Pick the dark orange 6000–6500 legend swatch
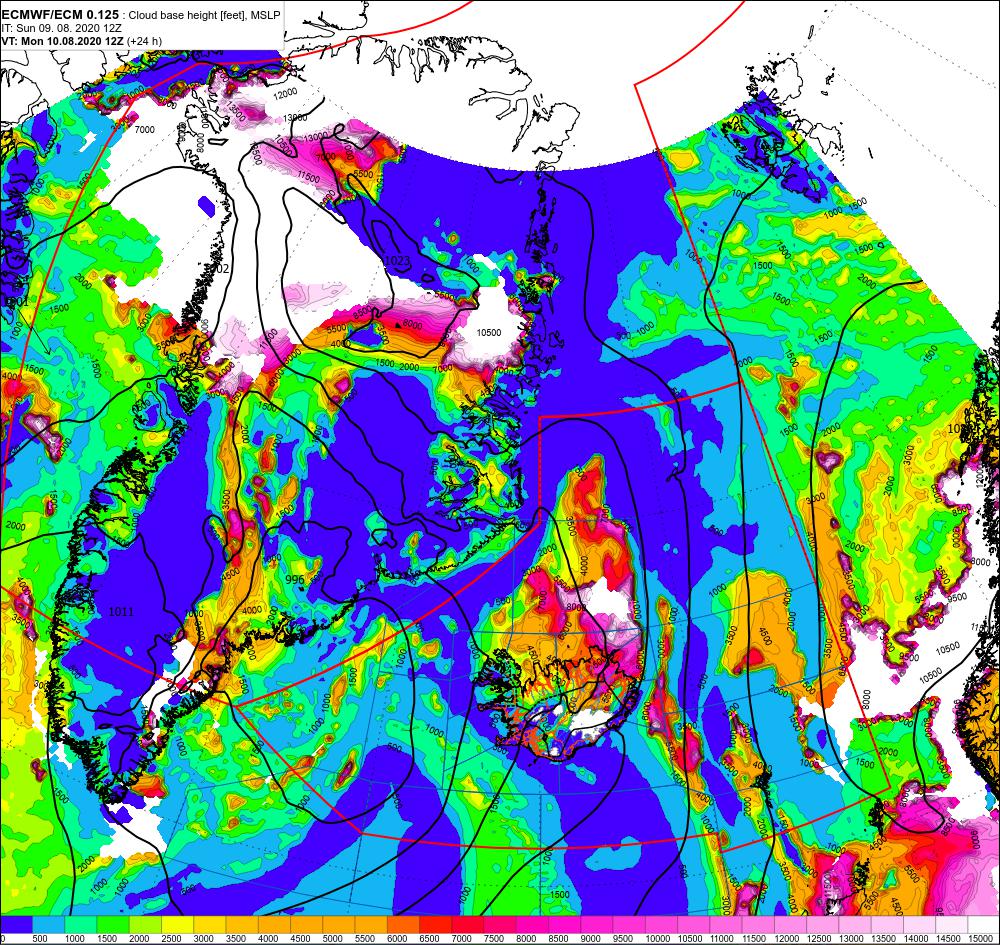1000x945 pixels. tap(403, 924)
